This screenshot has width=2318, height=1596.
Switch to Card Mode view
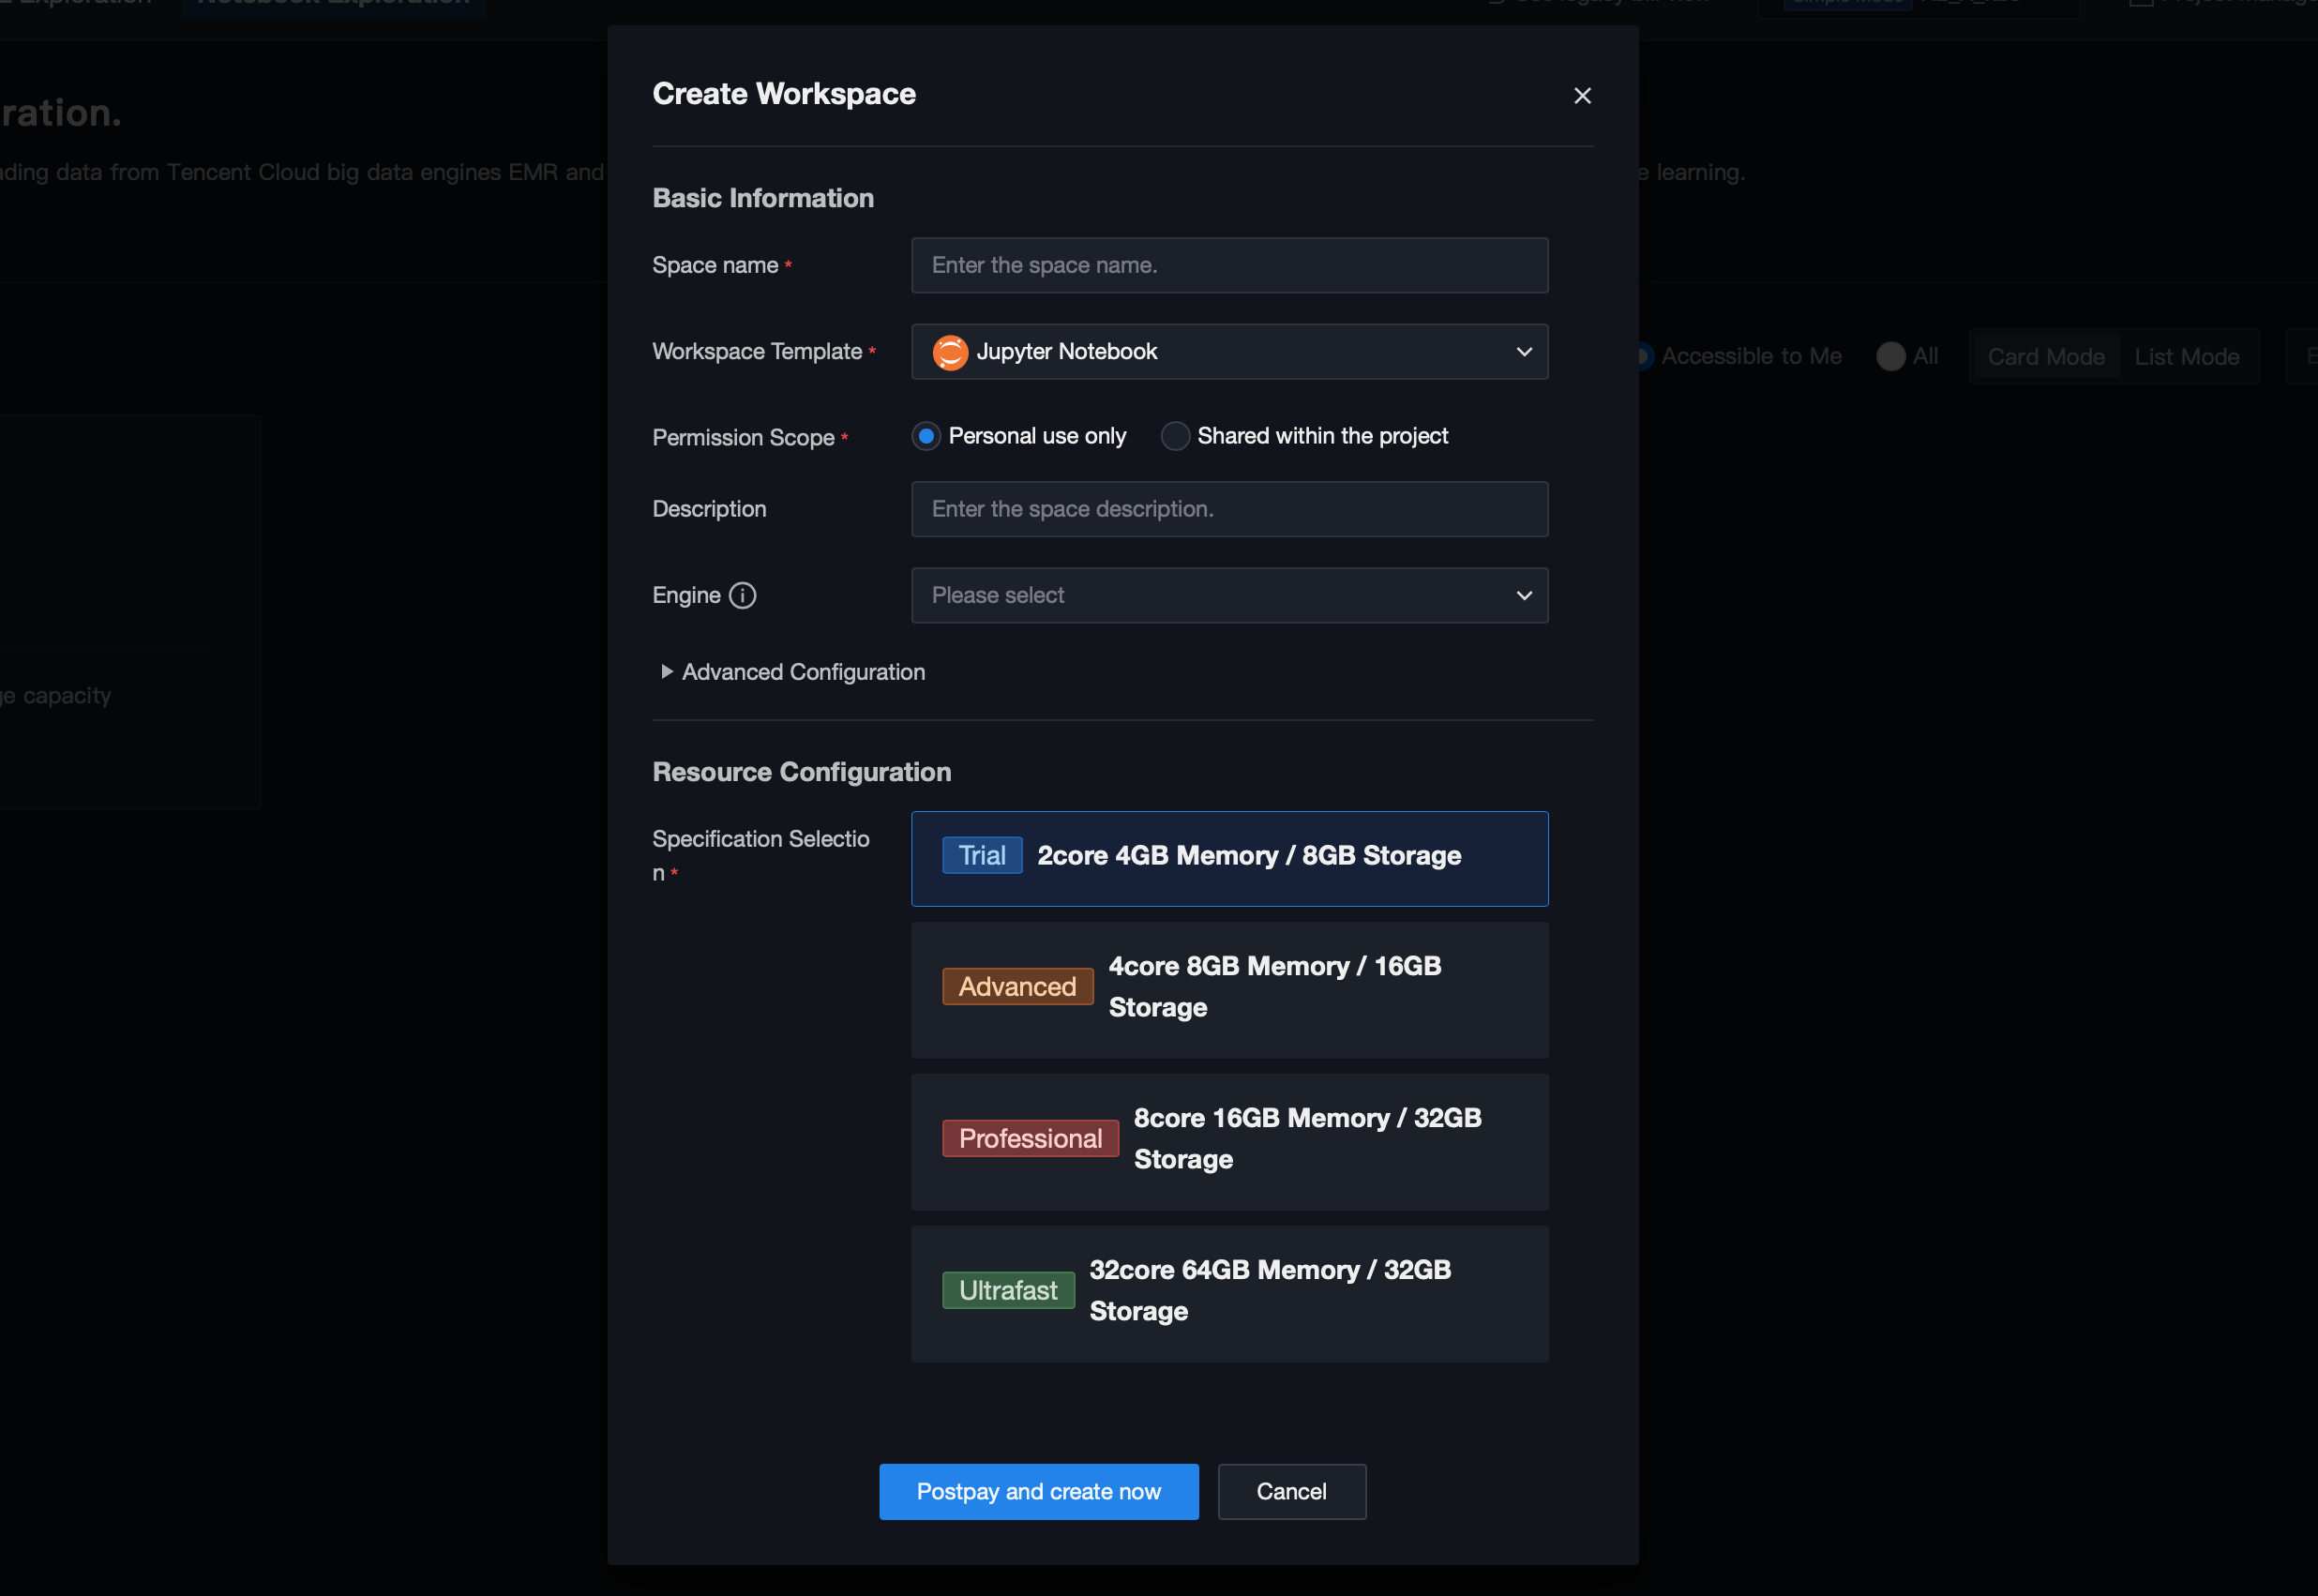point(2045,357)
